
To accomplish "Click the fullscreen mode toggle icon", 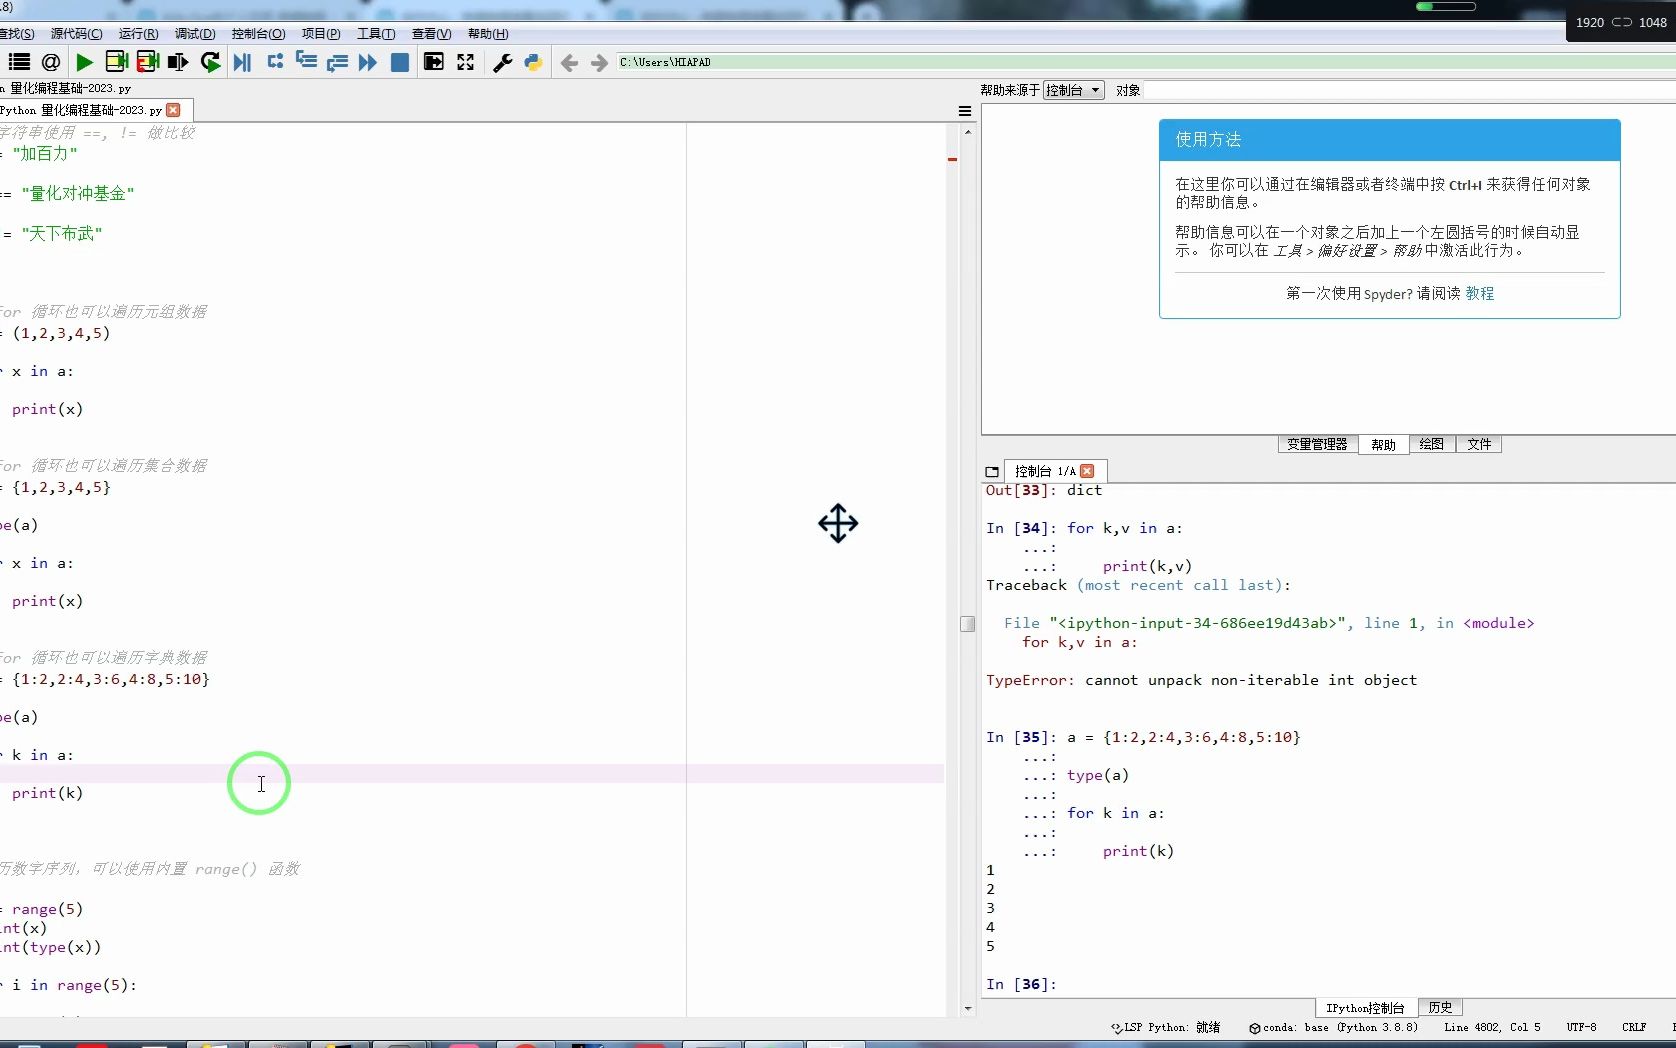I will (x=466, y=62).
